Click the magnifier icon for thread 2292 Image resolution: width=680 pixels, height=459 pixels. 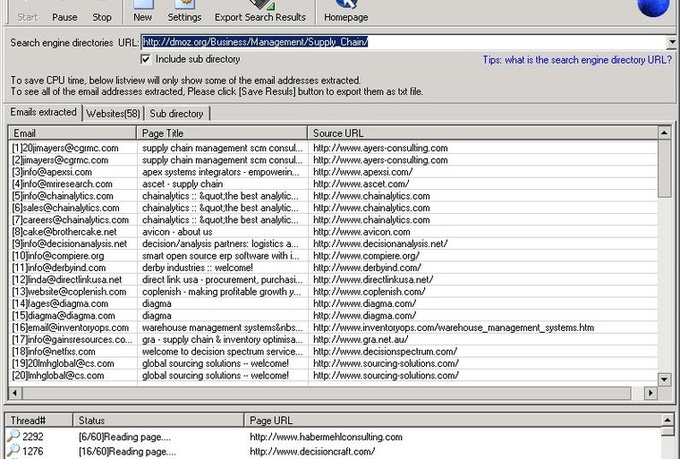click(14, 436)
